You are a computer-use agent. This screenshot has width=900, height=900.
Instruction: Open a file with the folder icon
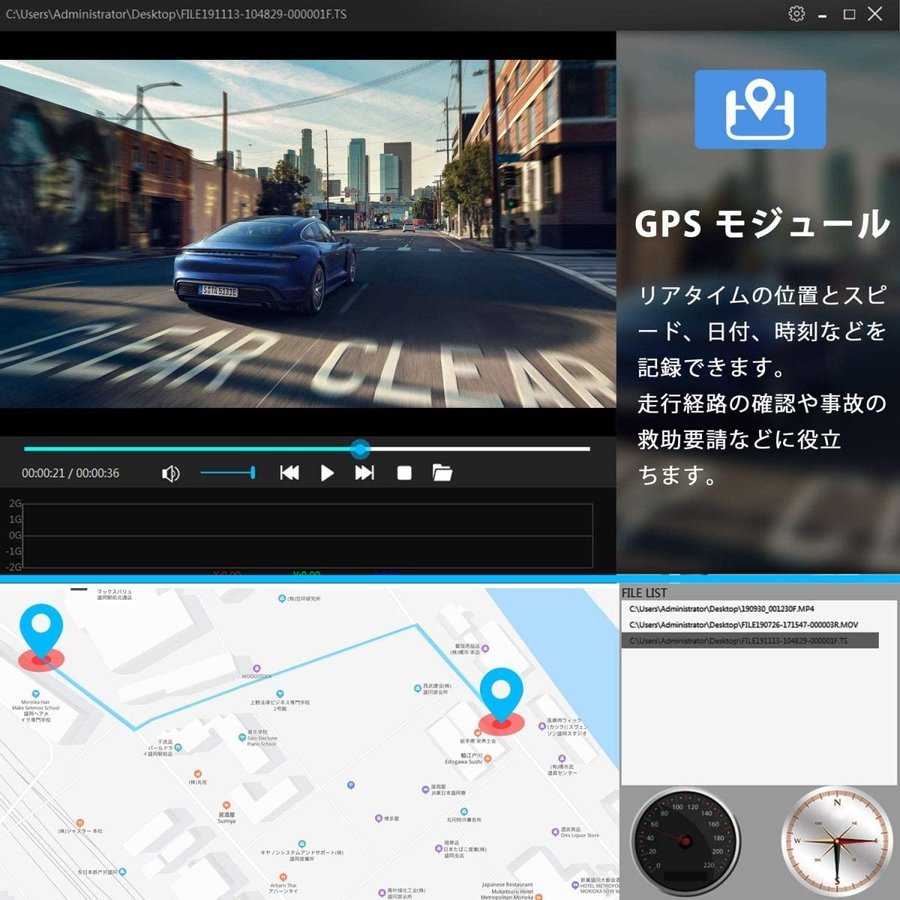[442, 473]
